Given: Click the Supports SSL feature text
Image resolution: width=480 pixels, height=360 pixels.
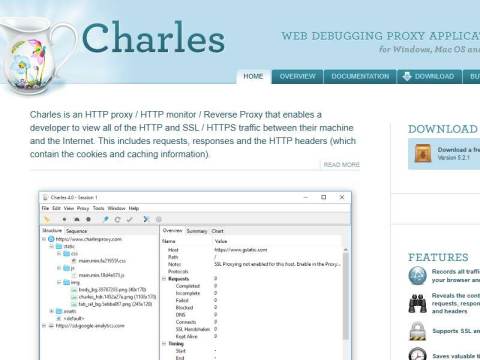Looking at the screenshot, I should [456, 331].
